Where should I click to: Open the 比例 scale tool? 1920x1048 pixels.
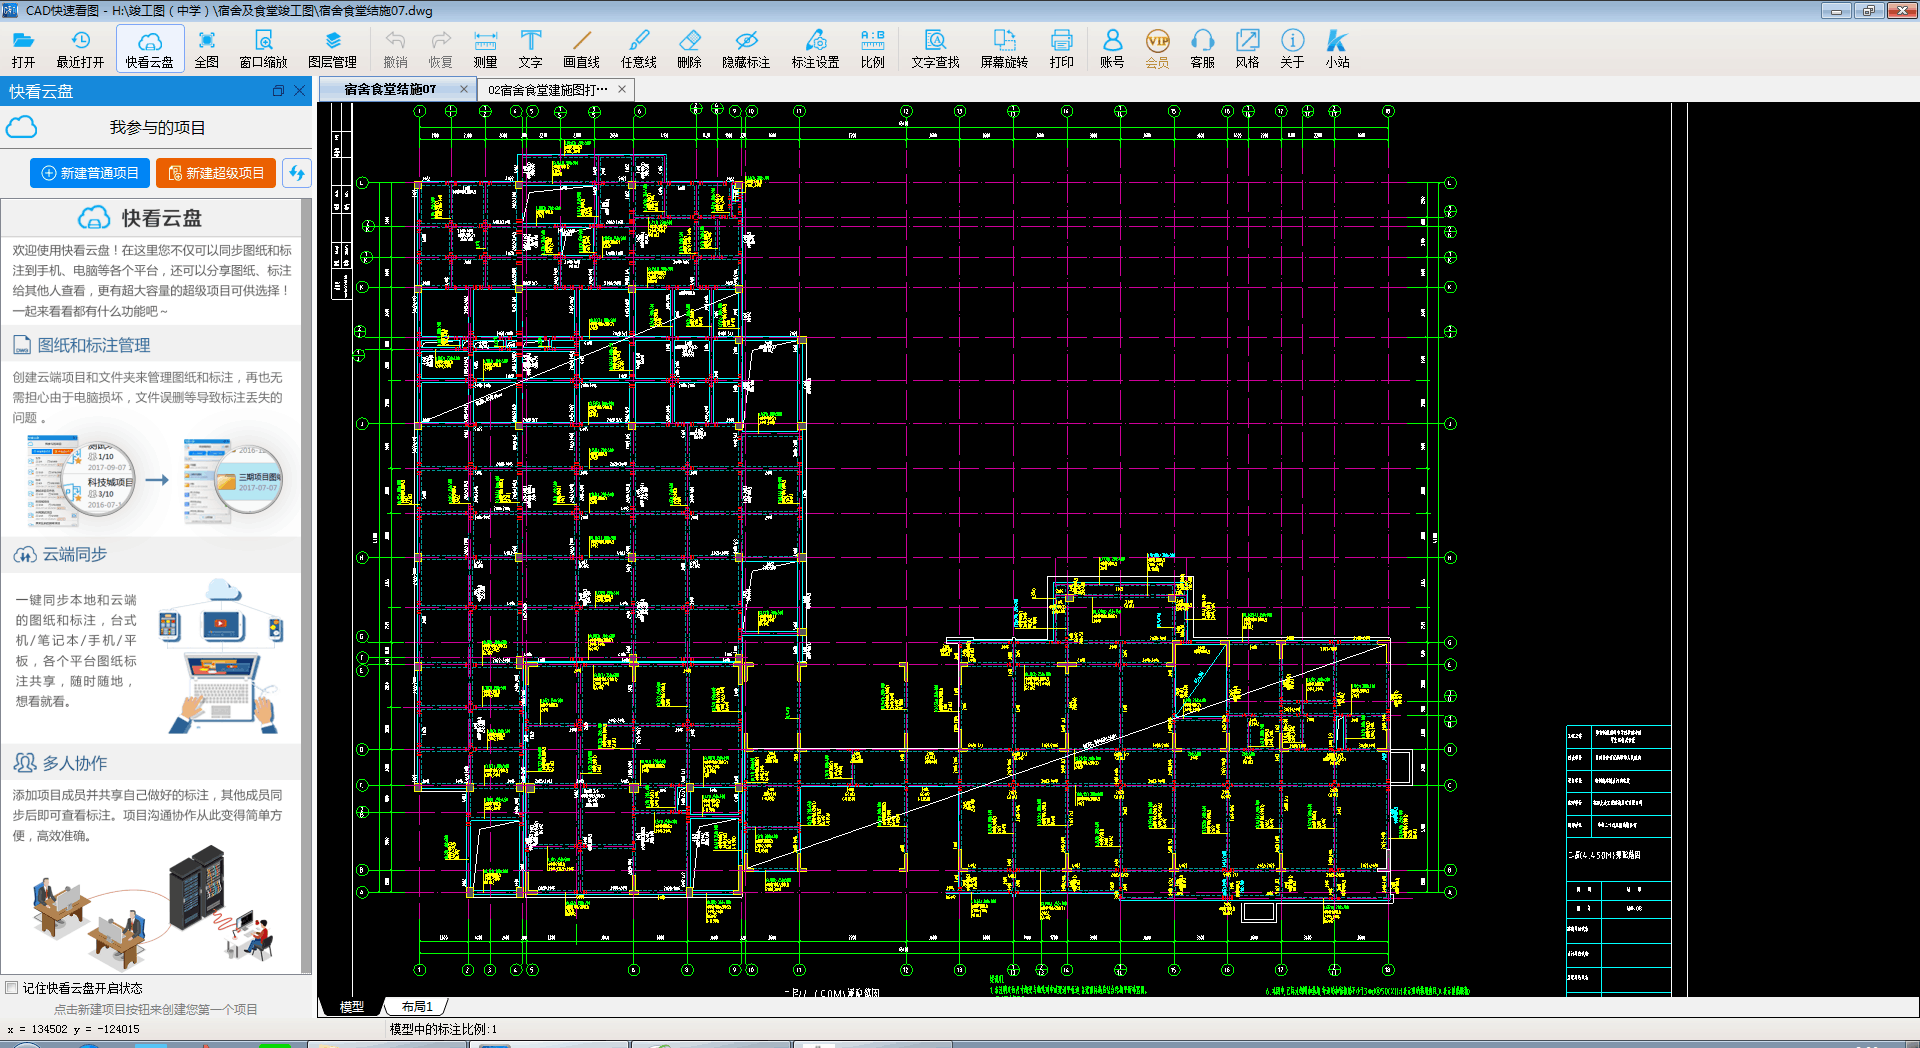[x=872, y=49]
